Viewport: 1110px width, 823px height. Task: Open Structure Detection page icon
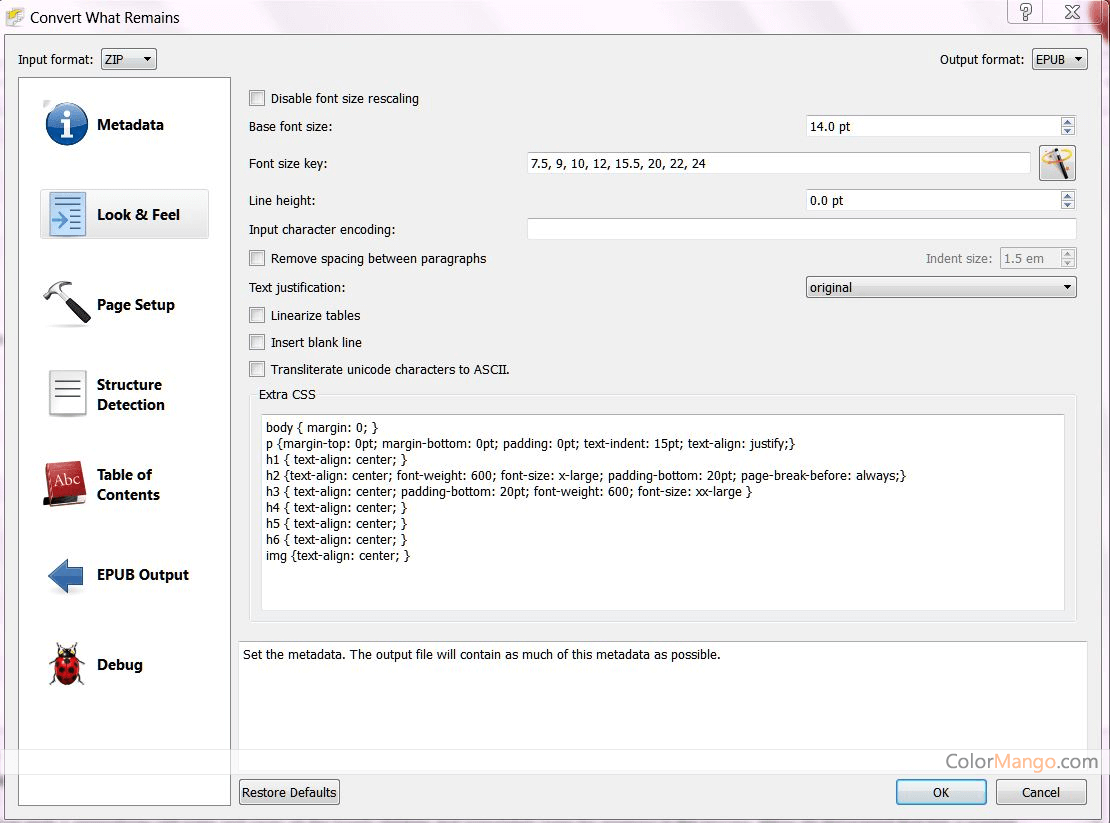tap(67, 394)
